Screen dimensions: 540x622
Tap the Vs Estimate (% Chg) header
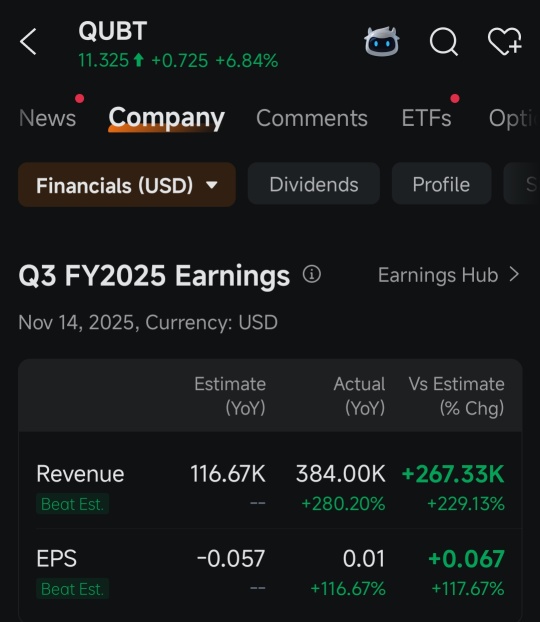coord(457,395)
